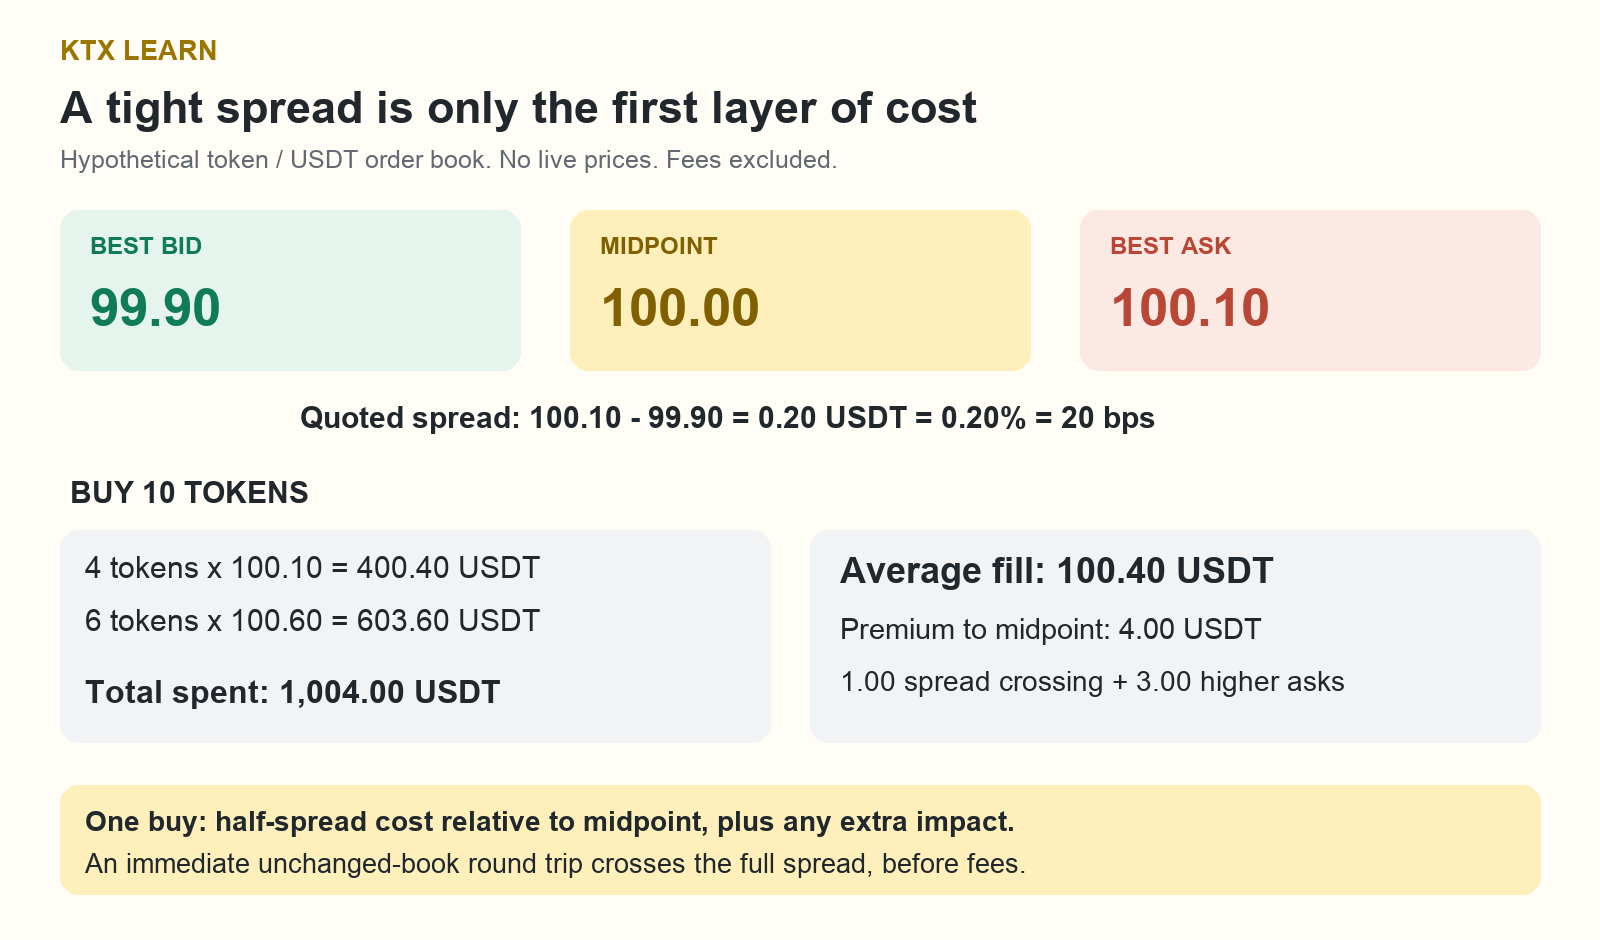
Task: Open the Midpoint card
Action: coord(800,290)
